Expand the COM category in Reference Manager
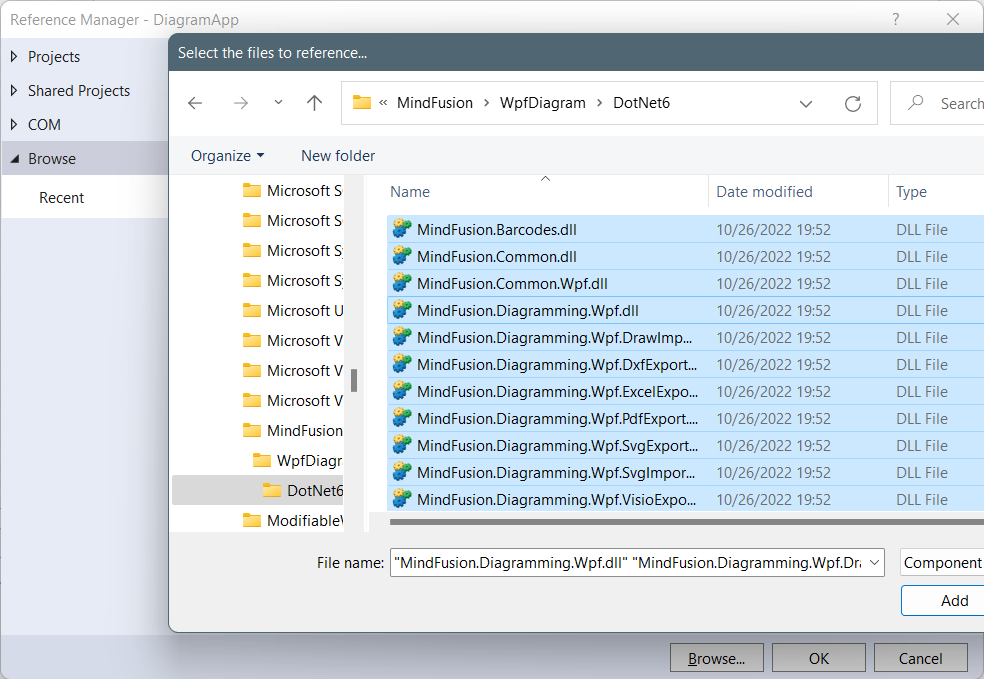Viewport: 984px width, 679px height. tap(14, 124)
